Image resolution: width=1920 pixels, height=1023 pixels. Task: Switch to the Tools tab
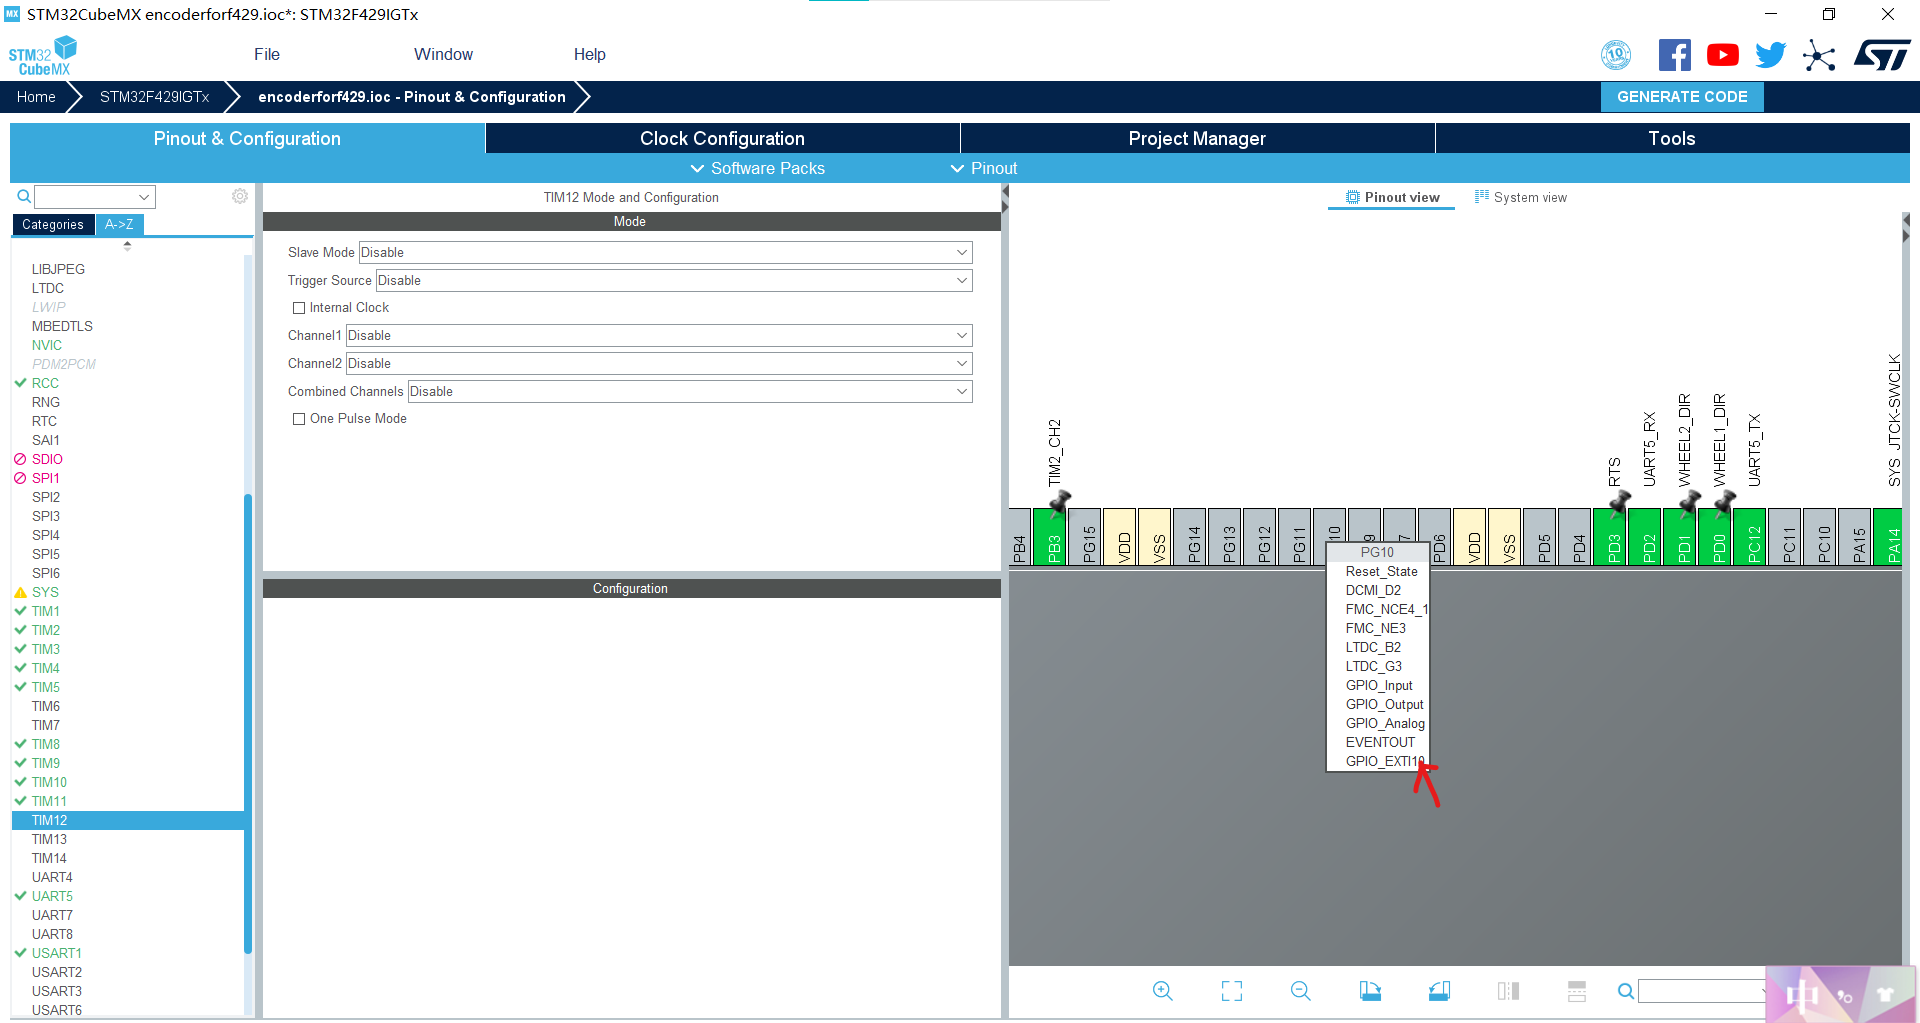[1672, 138]
